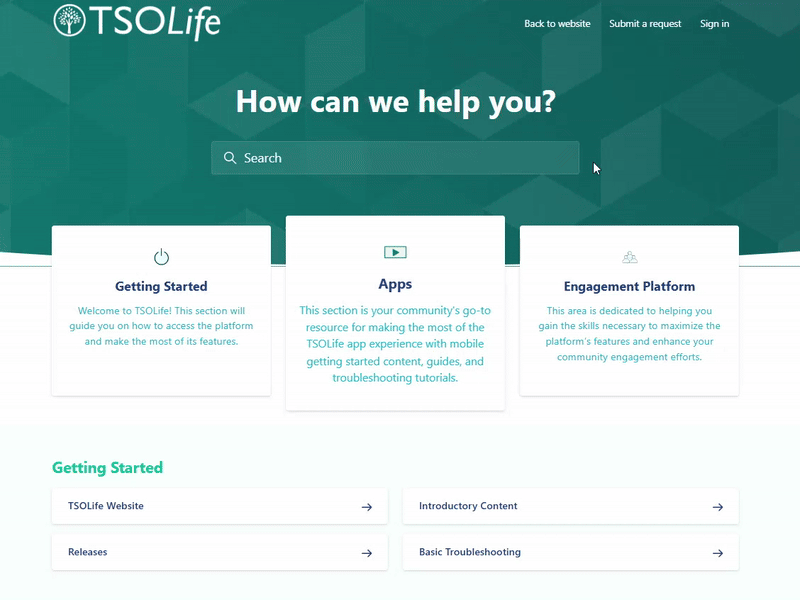Image resolution: width=800 pixels, height=600 pixels.
Task: Click the arrow in TSOLife Website row
Action: tap(367, 507)
